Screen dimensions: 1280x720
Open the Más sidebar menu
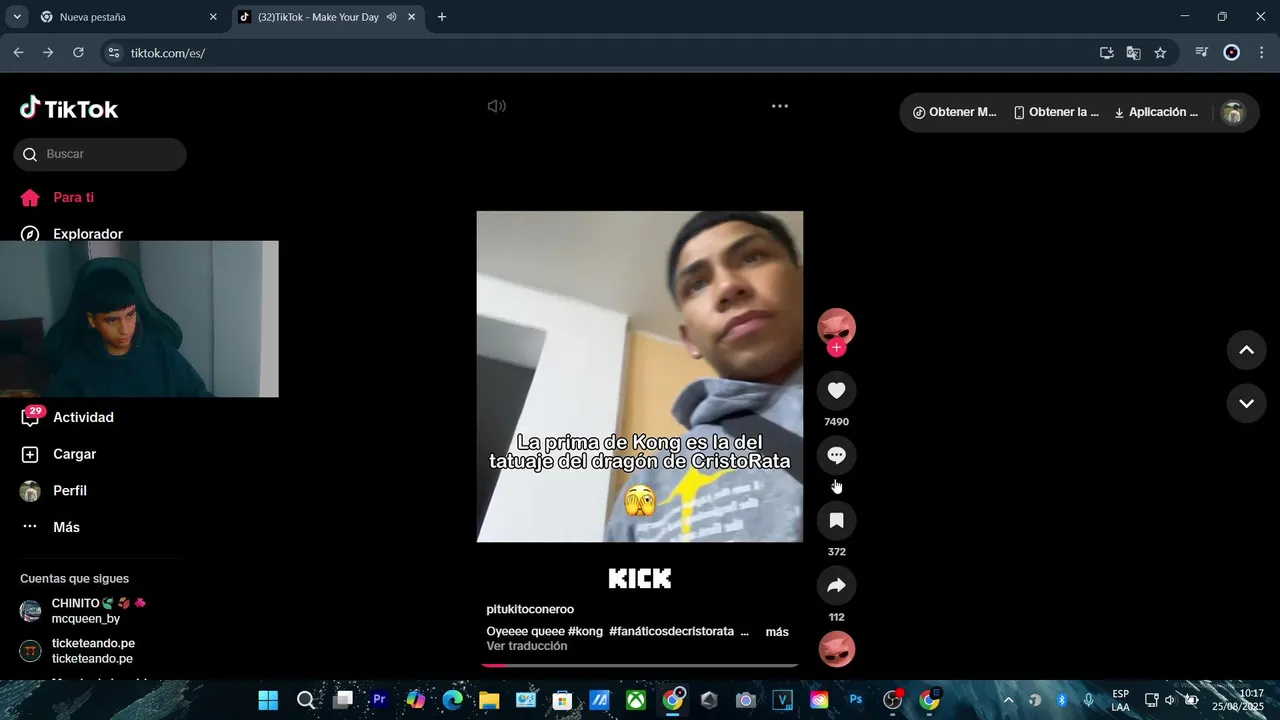click(50, 527)
